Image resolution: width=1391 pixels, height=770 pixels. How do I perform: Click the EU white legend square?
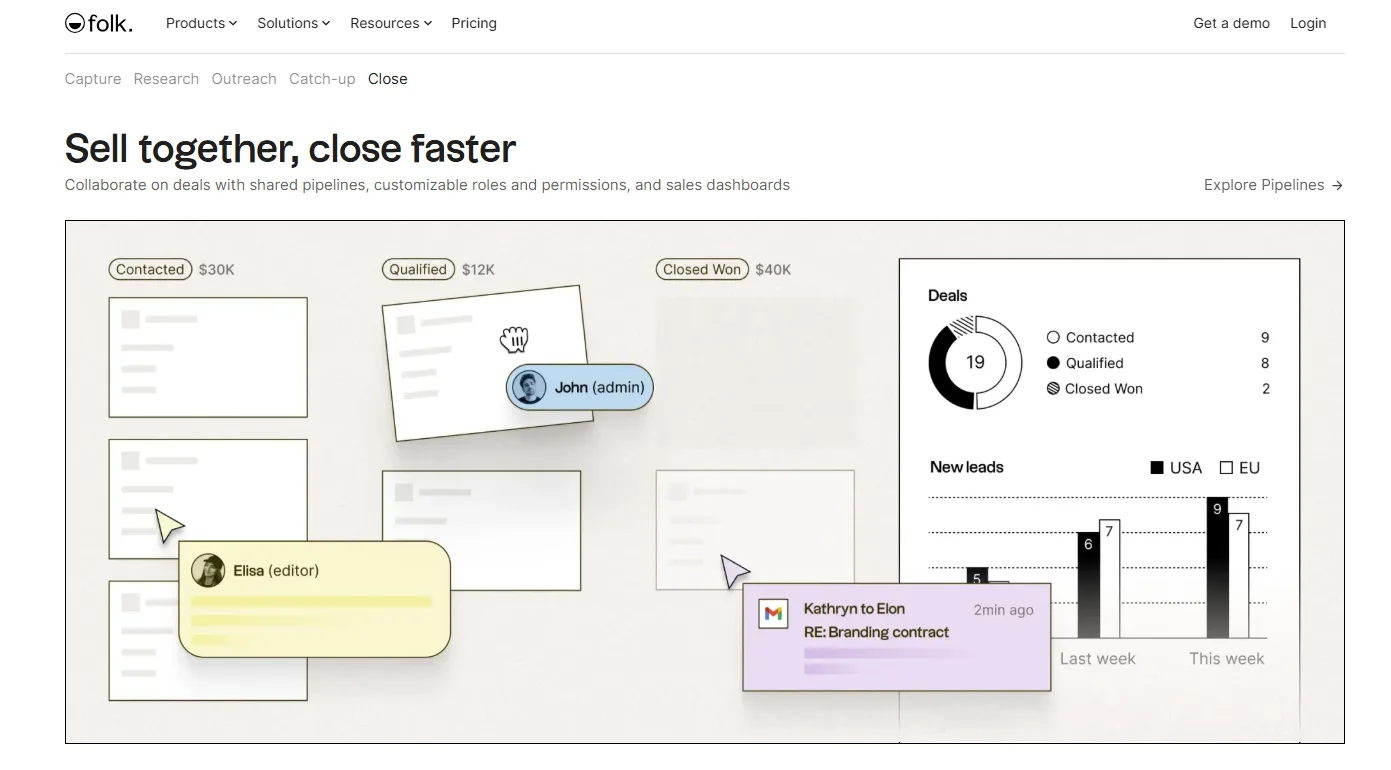click(x=1227, y=468)
